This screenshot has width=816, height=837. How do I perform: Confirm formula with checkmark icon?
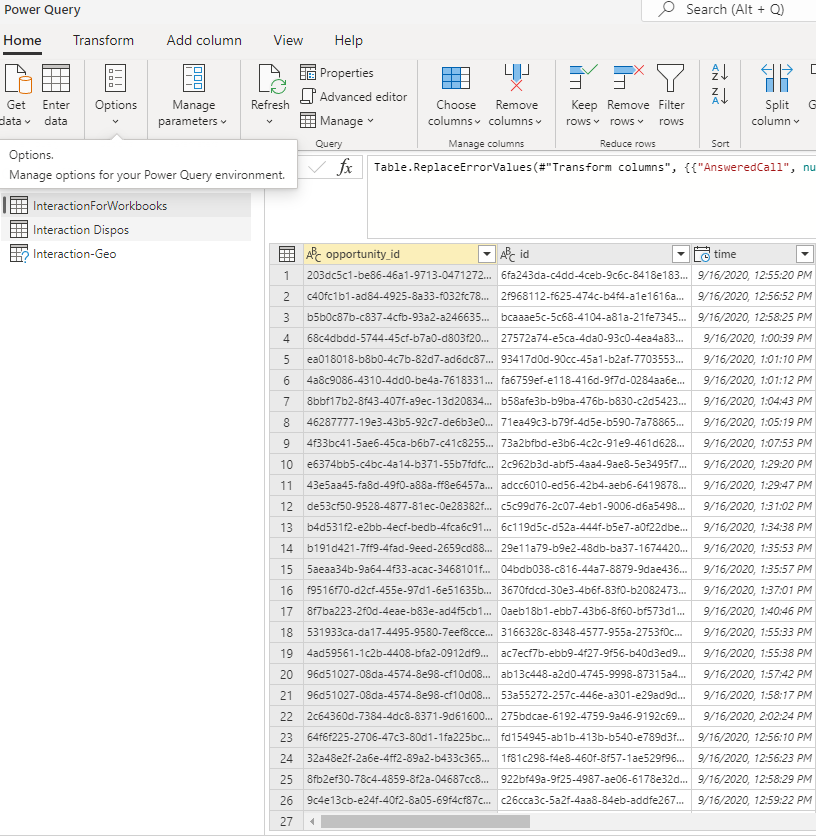317,168
